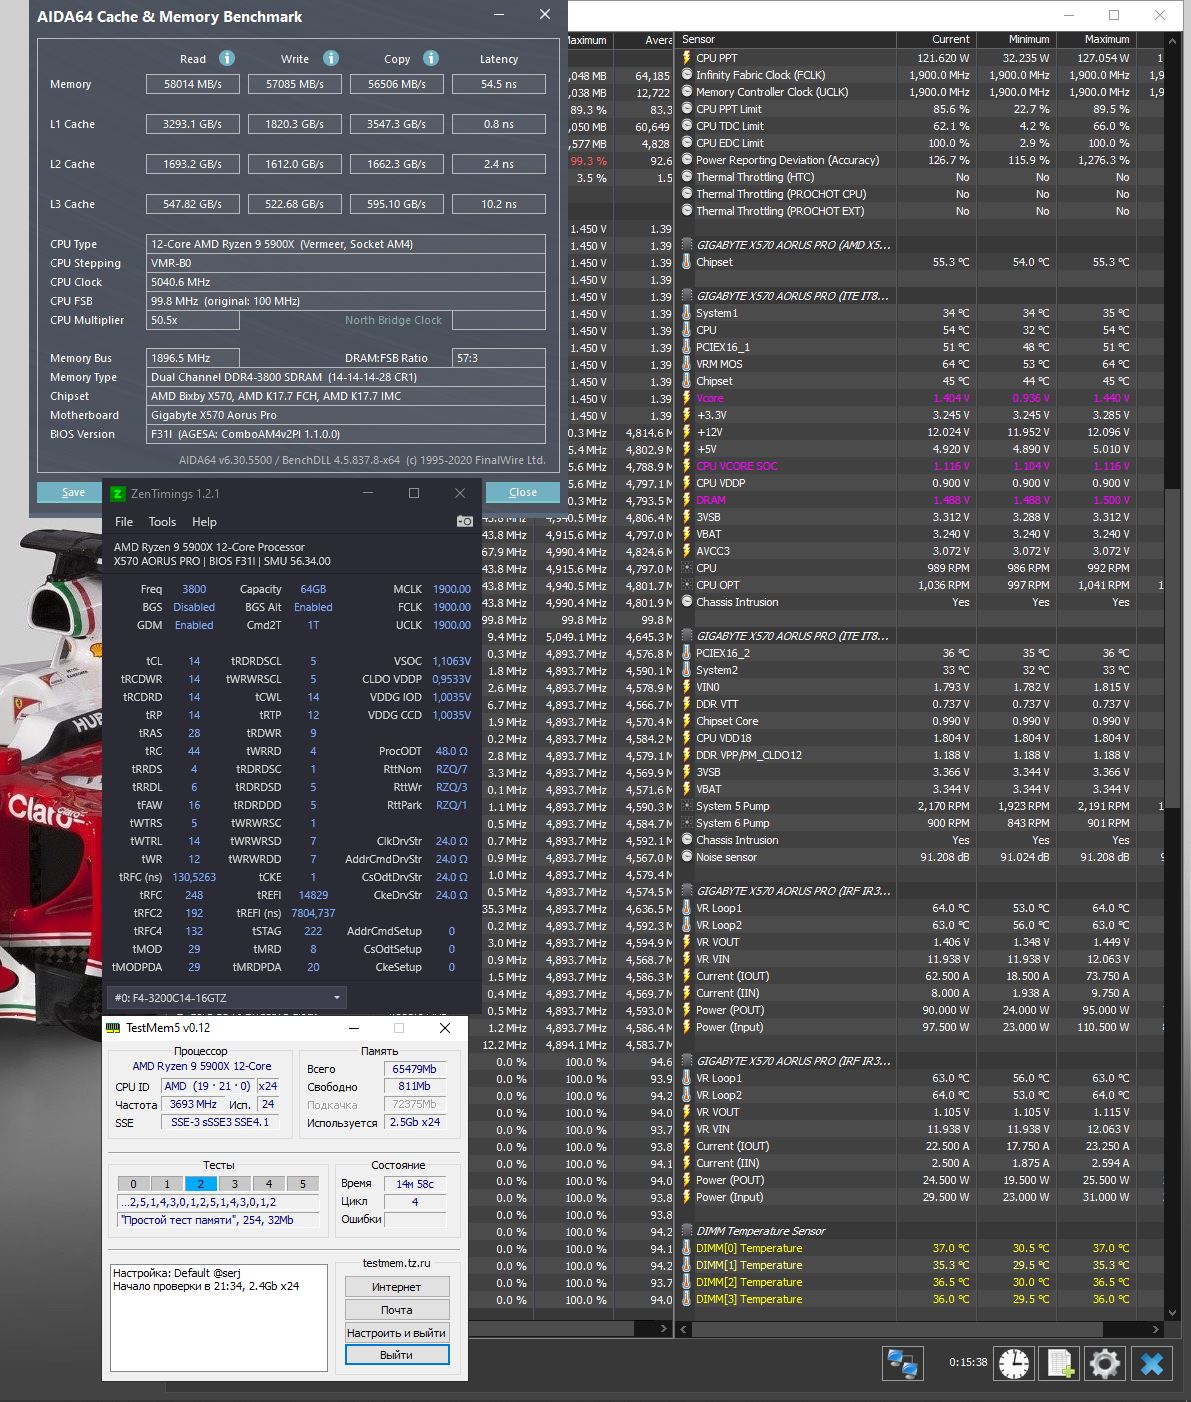Viewport: 1191px width, 1402px height.
Task: Click the TestMem5 title bar memory icon
Action: (114, 1027)
